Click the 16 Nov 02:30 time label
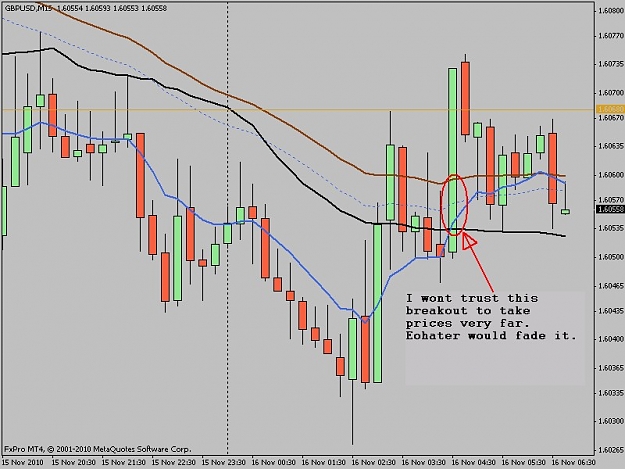The image size is (625, 469). point(373,462)
